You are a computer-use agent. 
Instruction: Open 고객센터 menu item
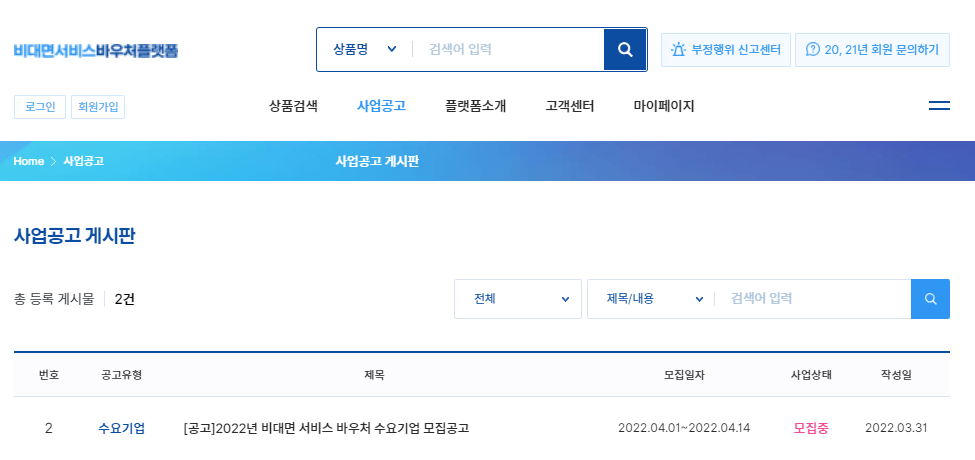570,106
